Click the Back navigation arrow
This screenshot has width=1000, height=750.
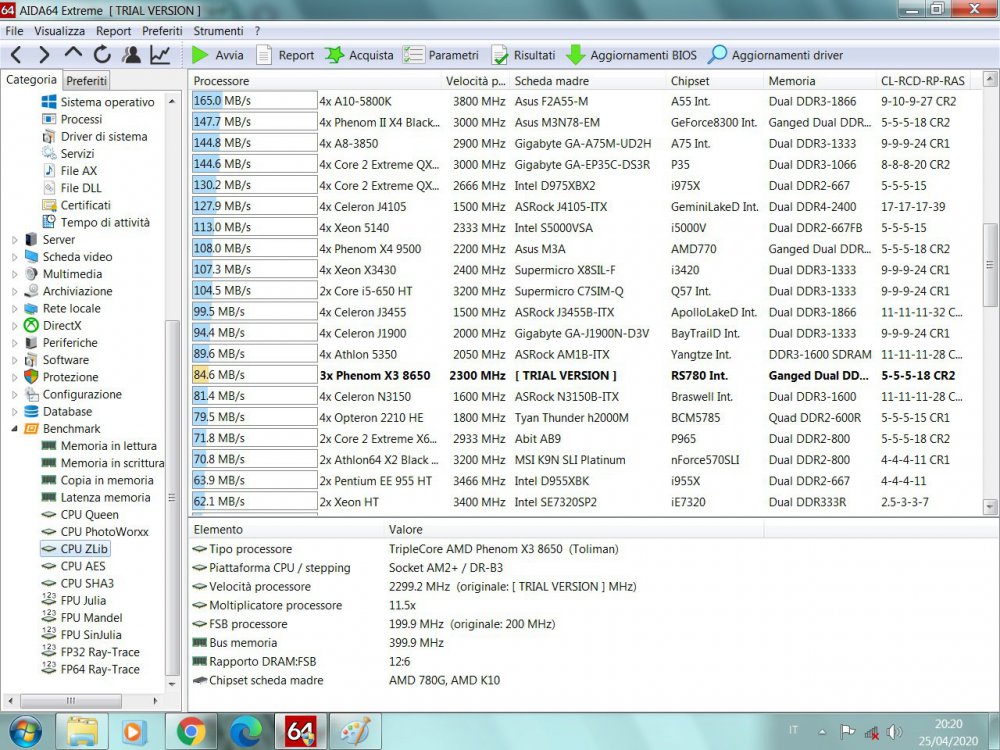(x=17, y=55)
